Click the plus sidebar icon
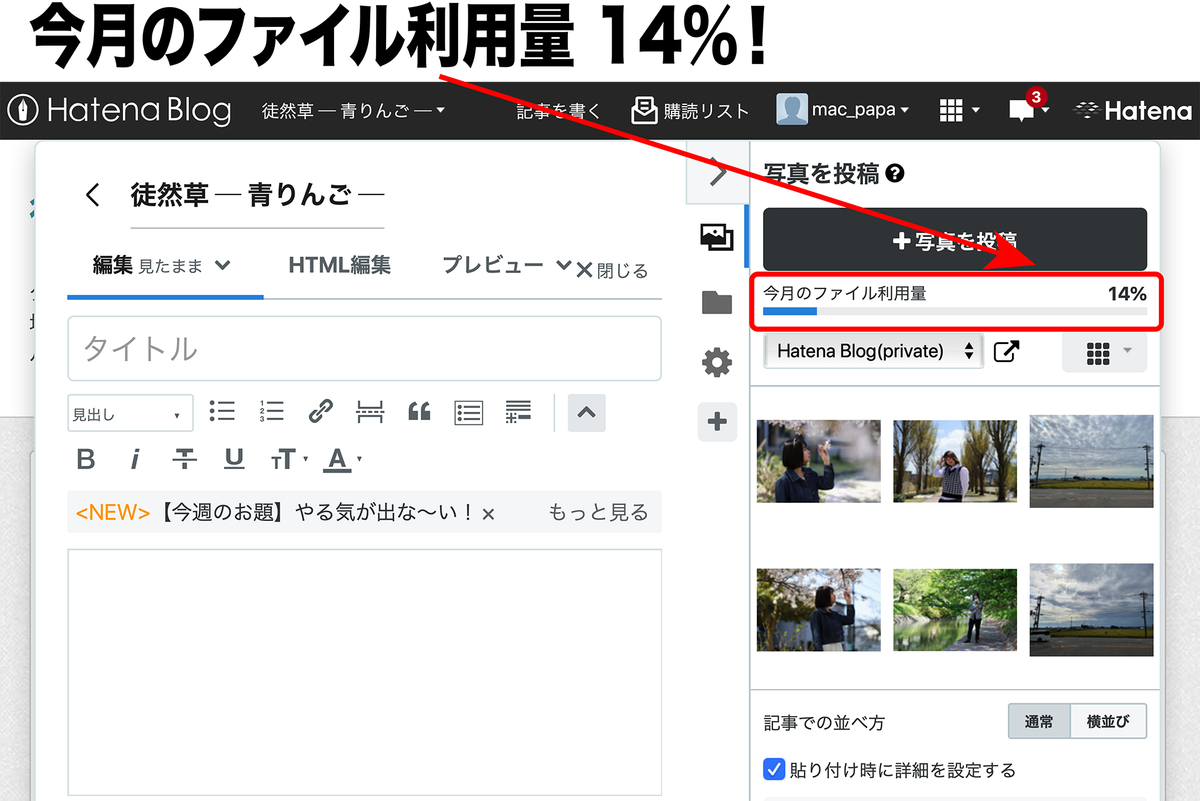 (x=717, y=422)
